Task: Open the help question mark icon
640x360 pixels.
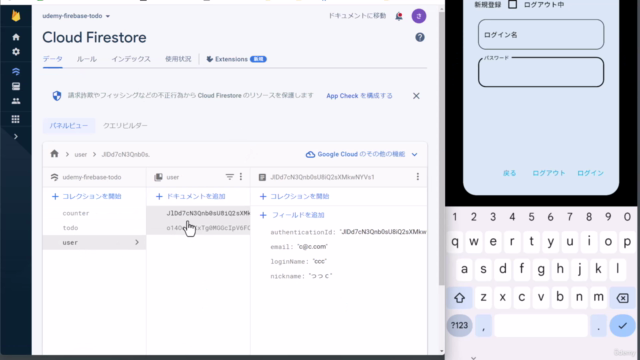Action: 420,38
